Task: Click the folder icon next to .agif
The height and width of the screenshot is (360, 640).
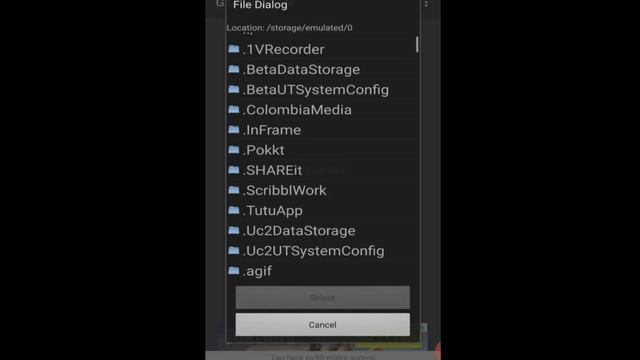Action: (234, 271)
